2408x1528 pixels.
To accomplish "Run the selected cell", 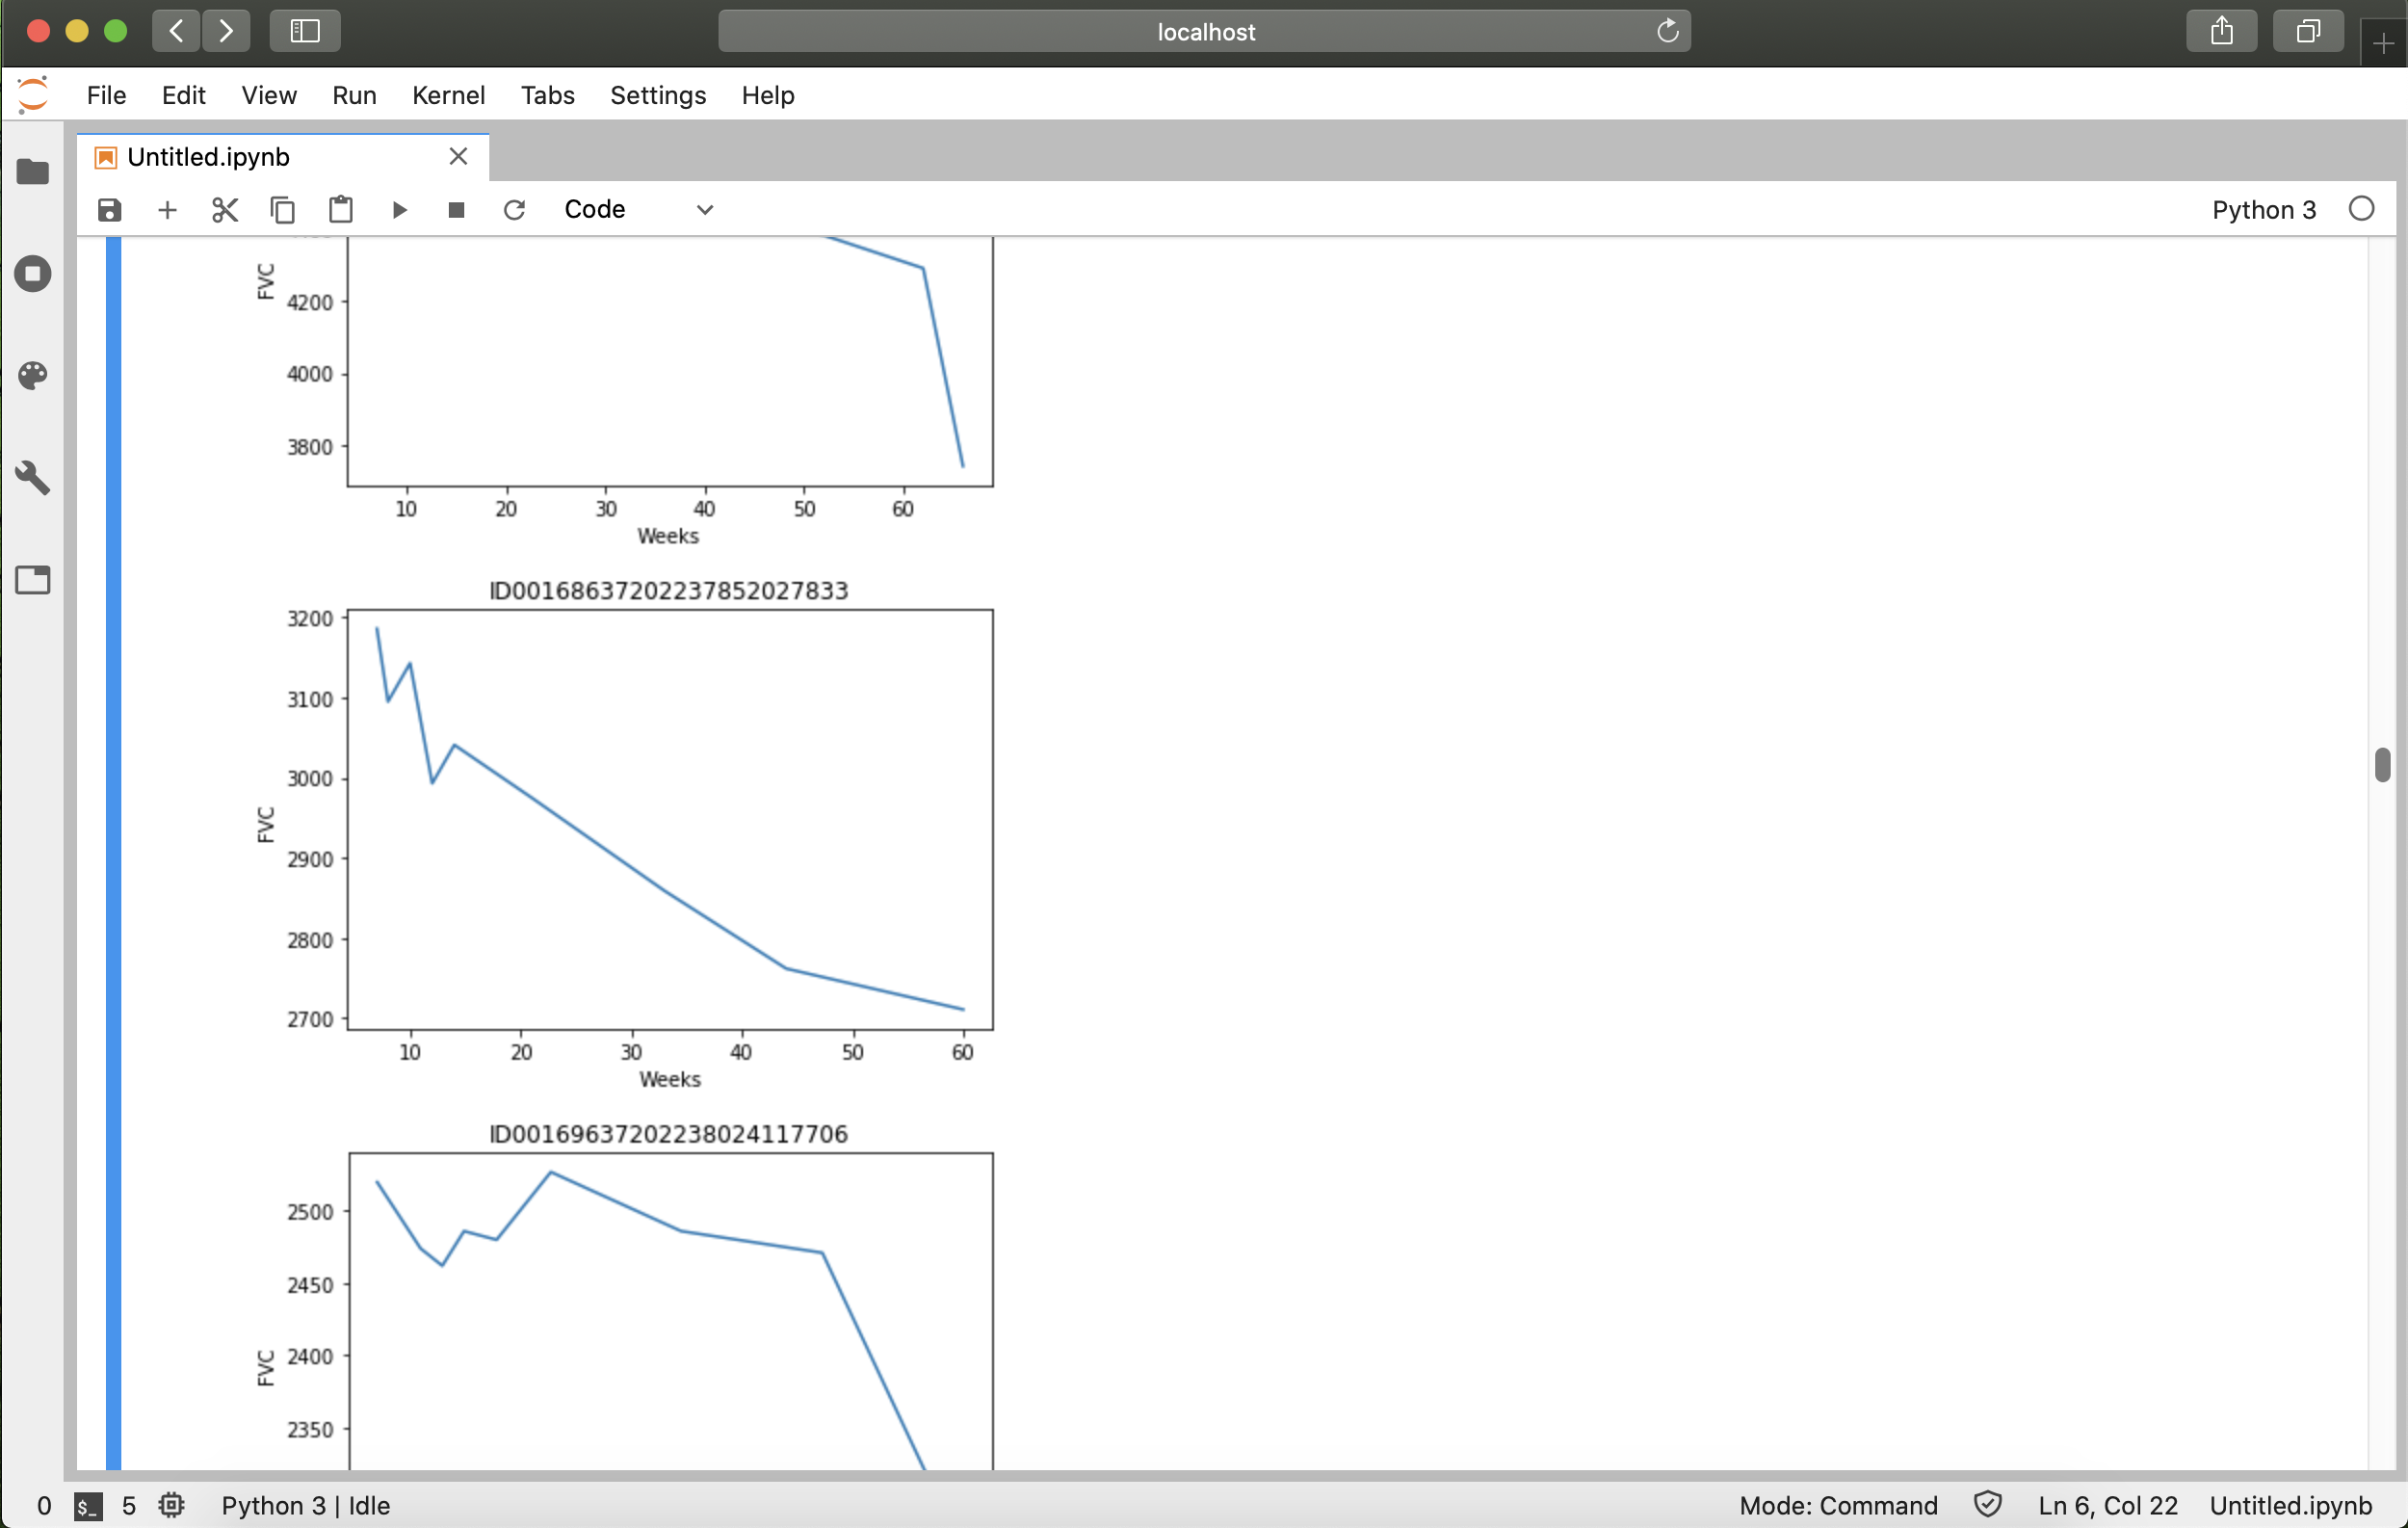I will pyautogui.click(x=399, y=210).
